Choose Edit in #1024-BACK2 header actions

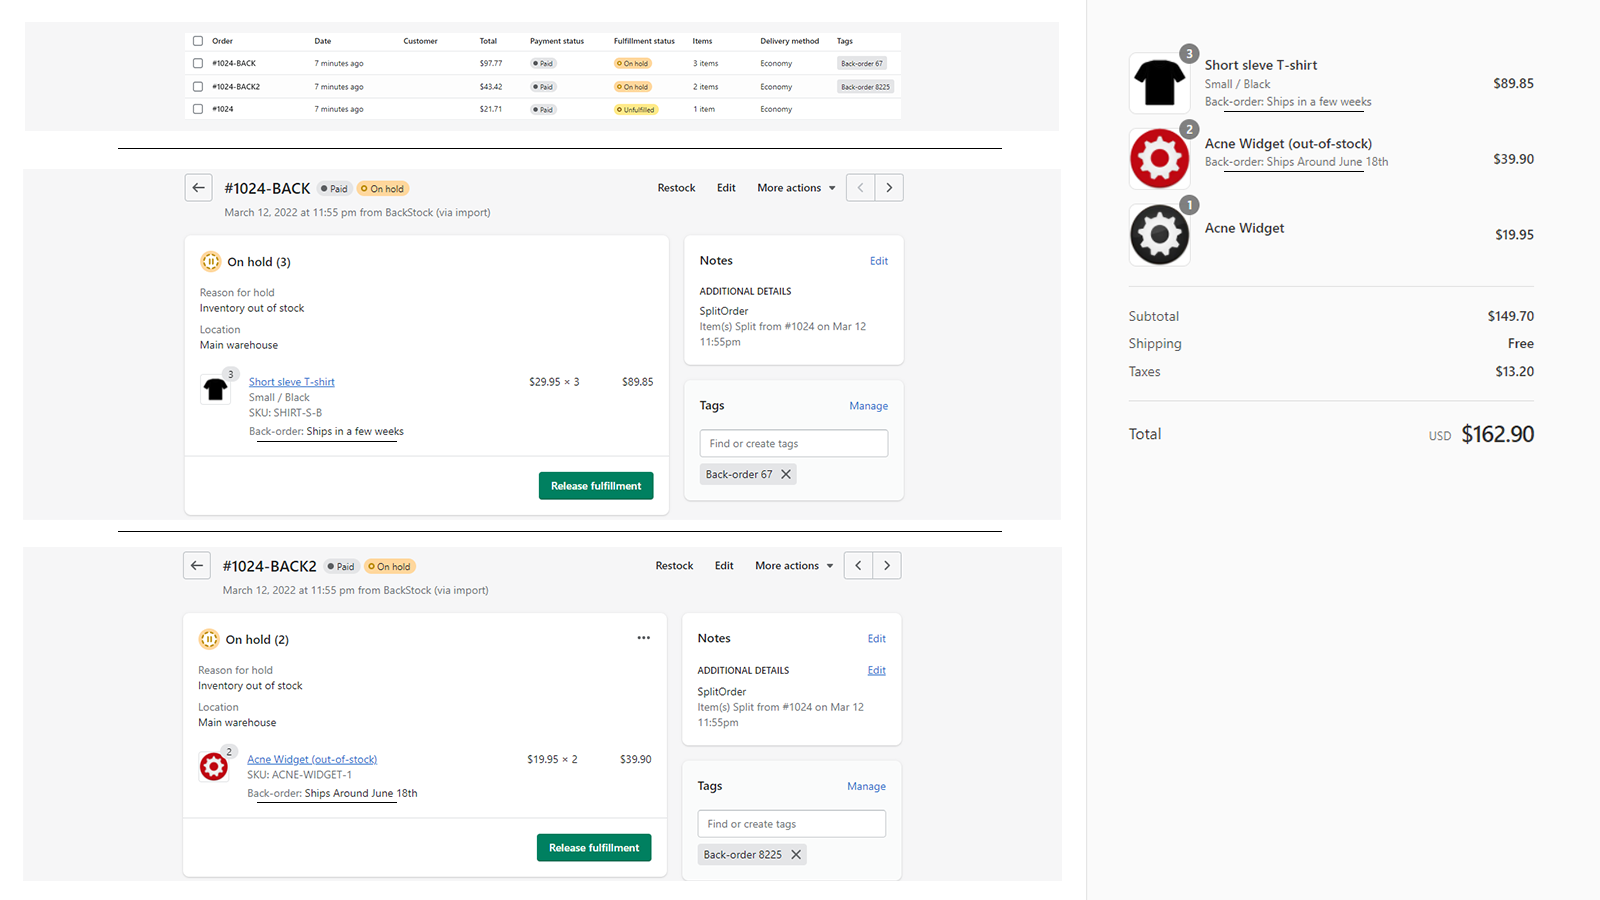pos(724,566)
